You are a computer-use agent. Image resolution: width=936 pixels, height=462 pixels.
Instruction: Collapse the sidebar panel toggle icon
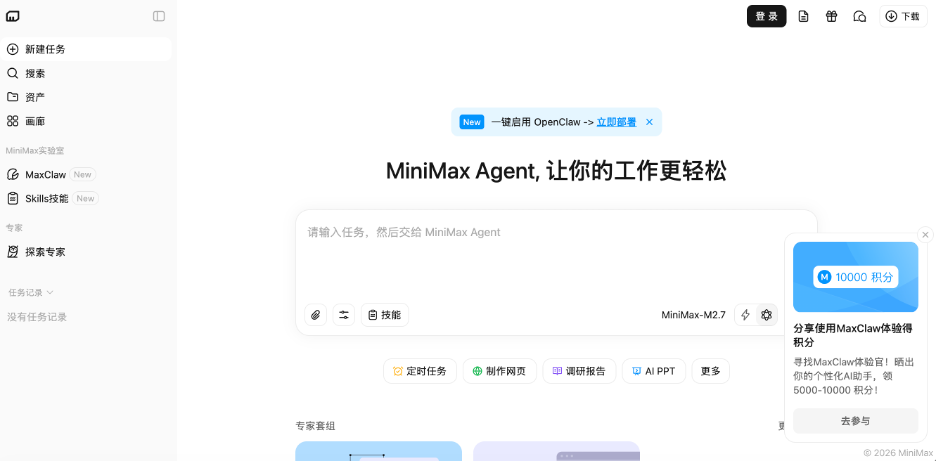click(159, 16)
